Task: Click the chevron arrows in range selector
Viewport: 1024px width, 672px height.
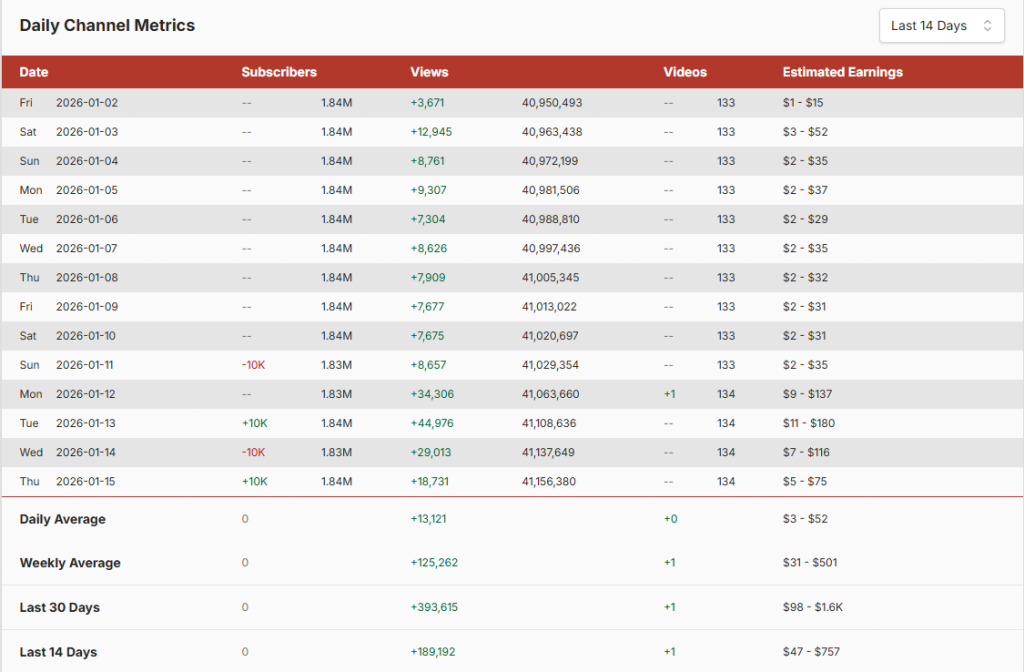Action: [988, 26]
